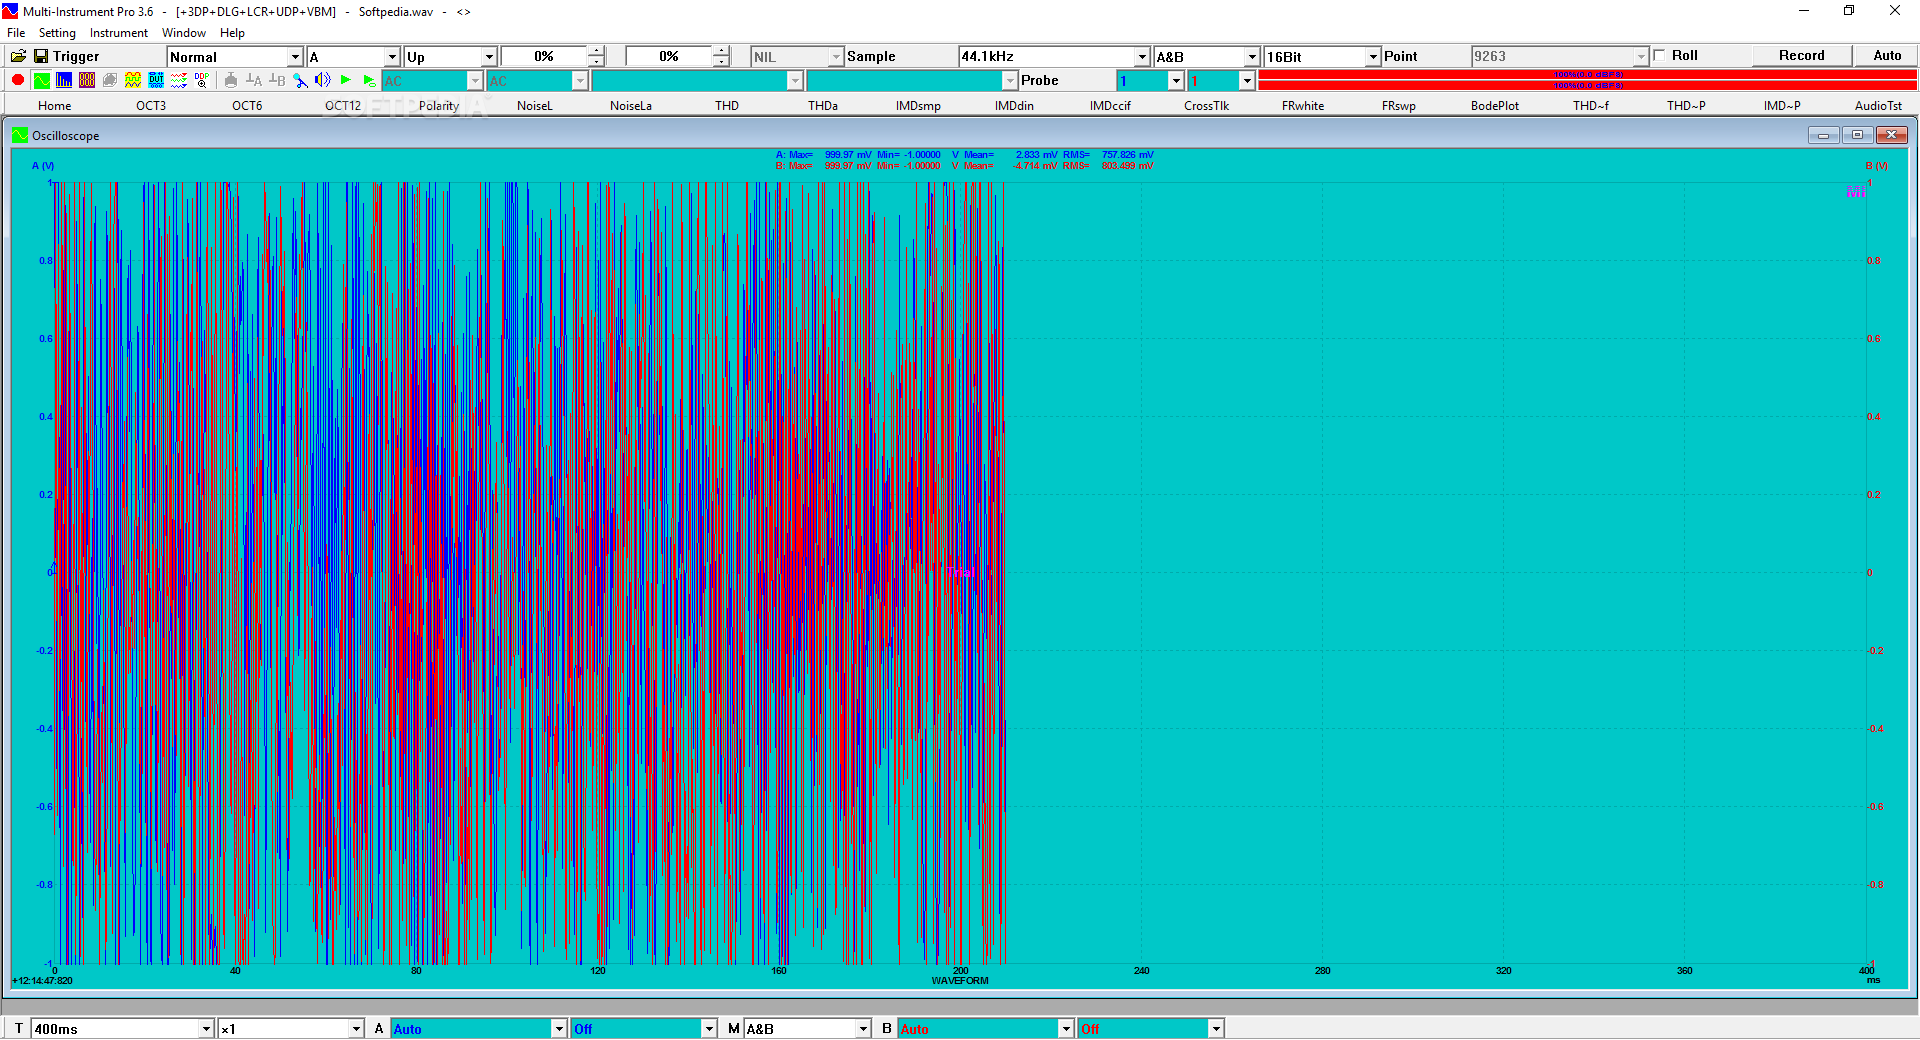Click the red record circle icon
Screen dimensions: 1920x1040
[x=18, y=80]
